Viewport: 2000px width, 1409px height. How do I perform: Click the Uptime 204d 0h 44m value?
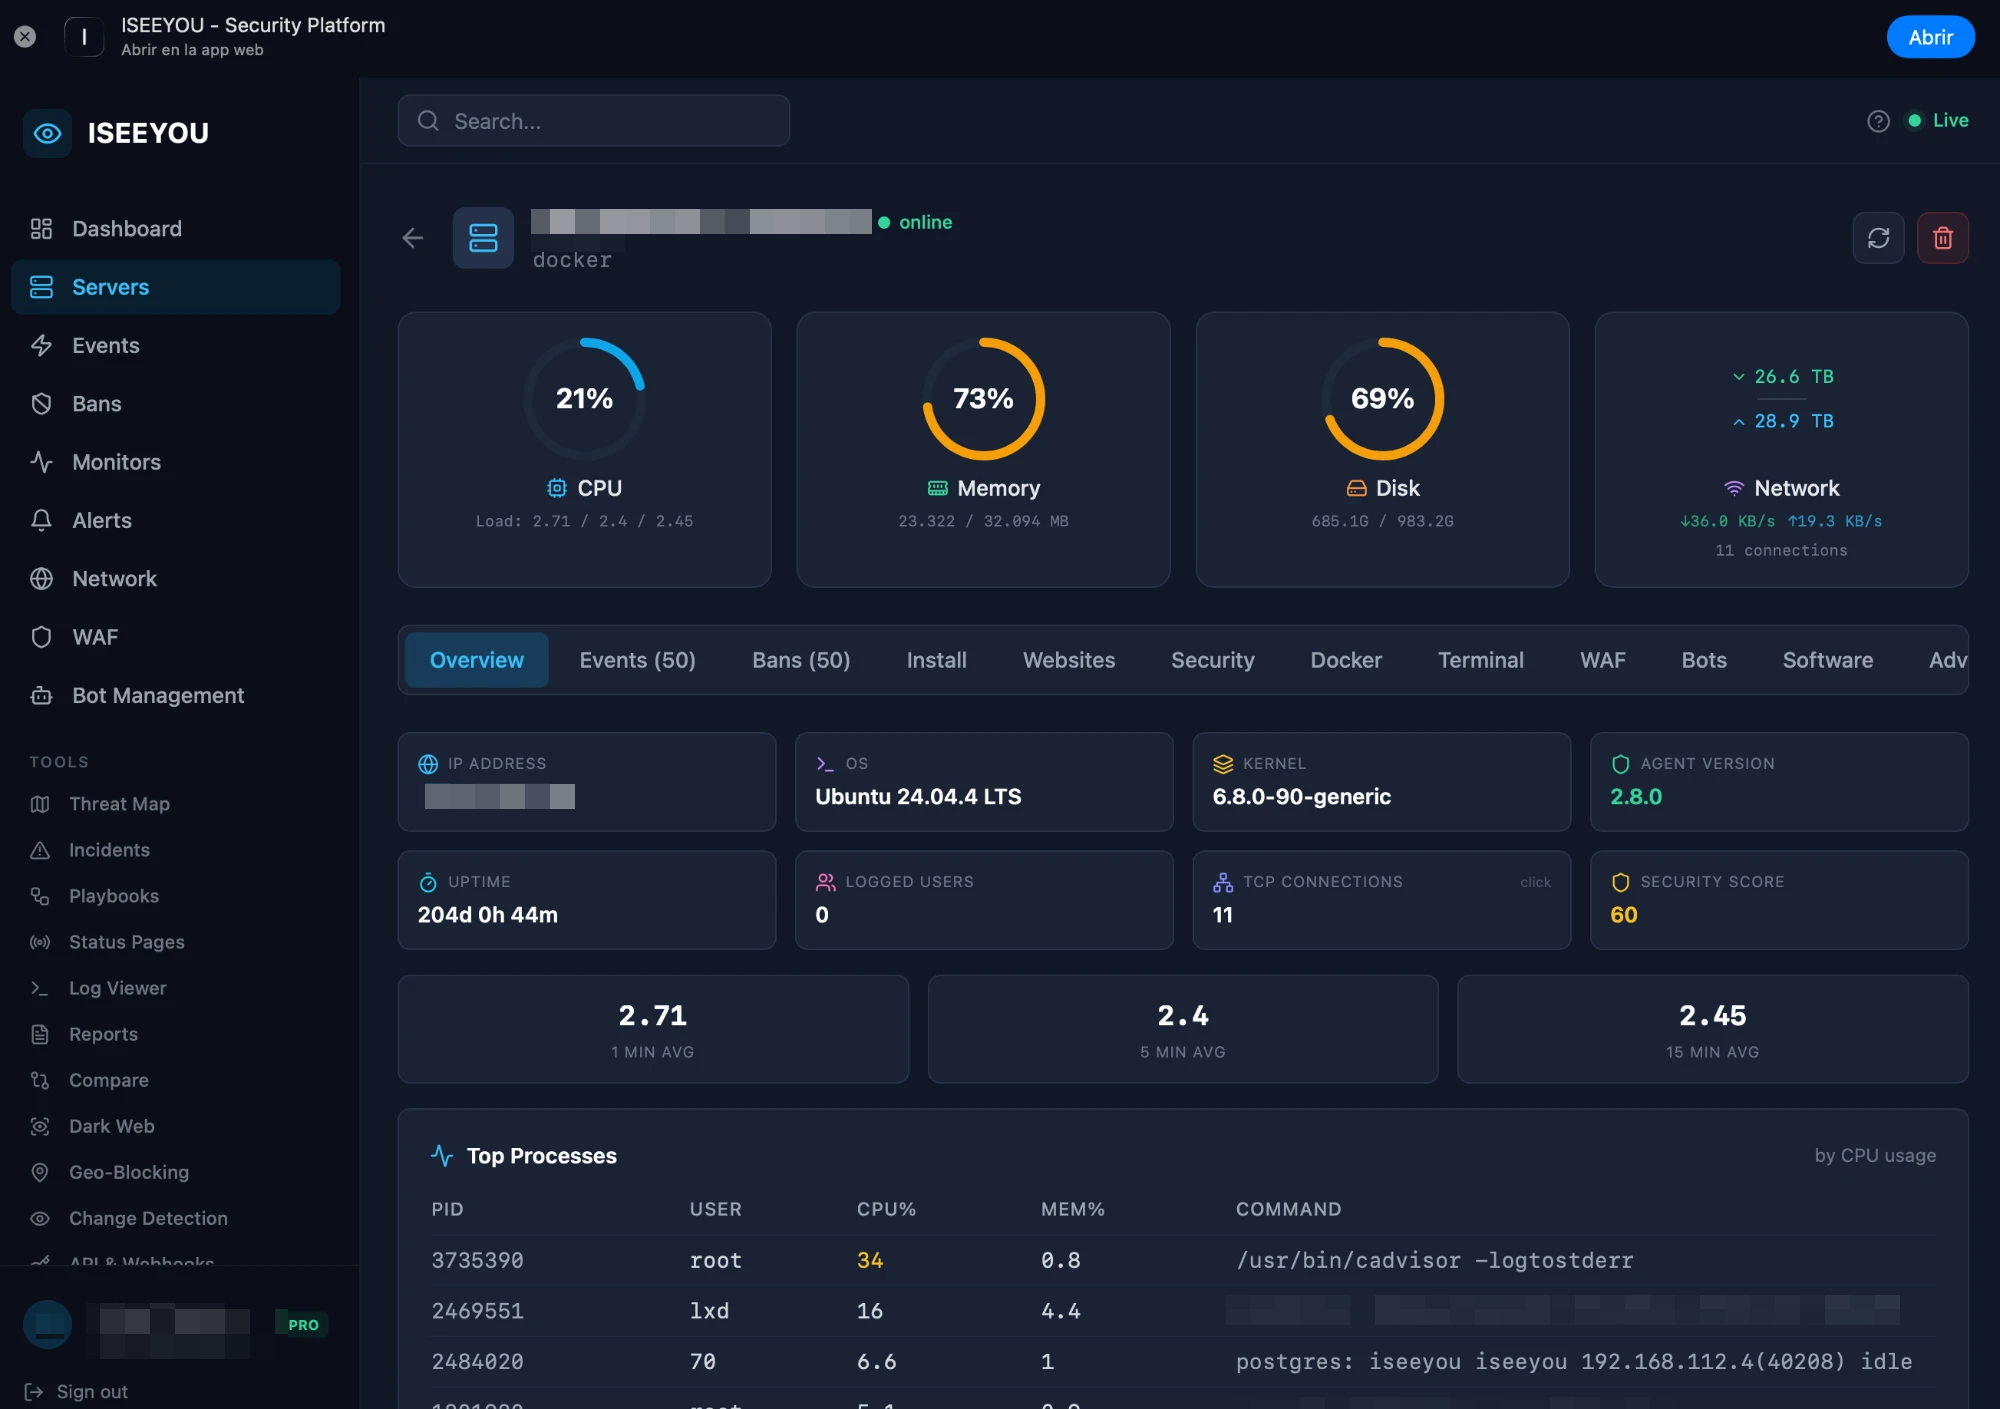[488, 915]
